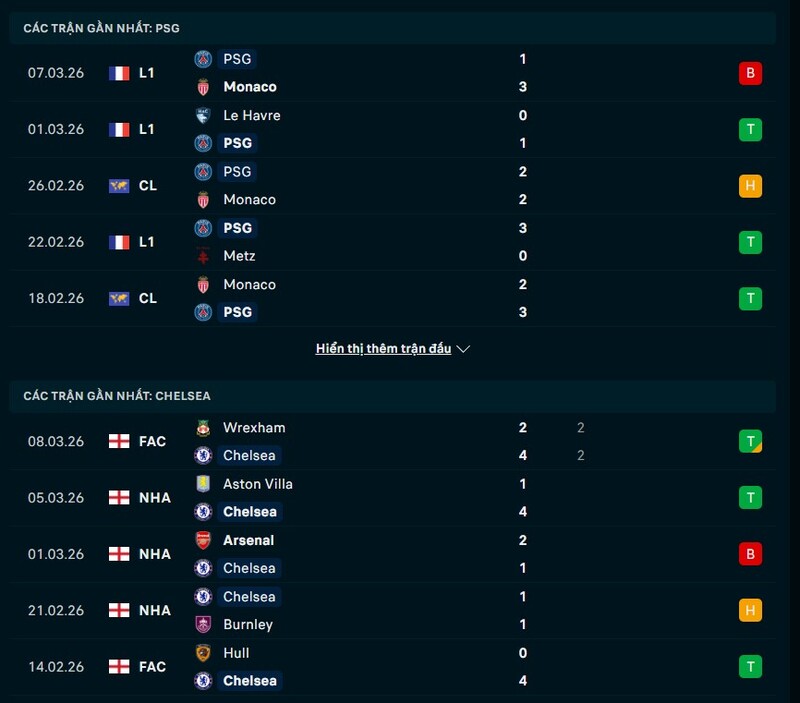Click the red B loss badge for PSG-Monaco
This screenshot has width=800, height=703.
click(x=751, y=73)
